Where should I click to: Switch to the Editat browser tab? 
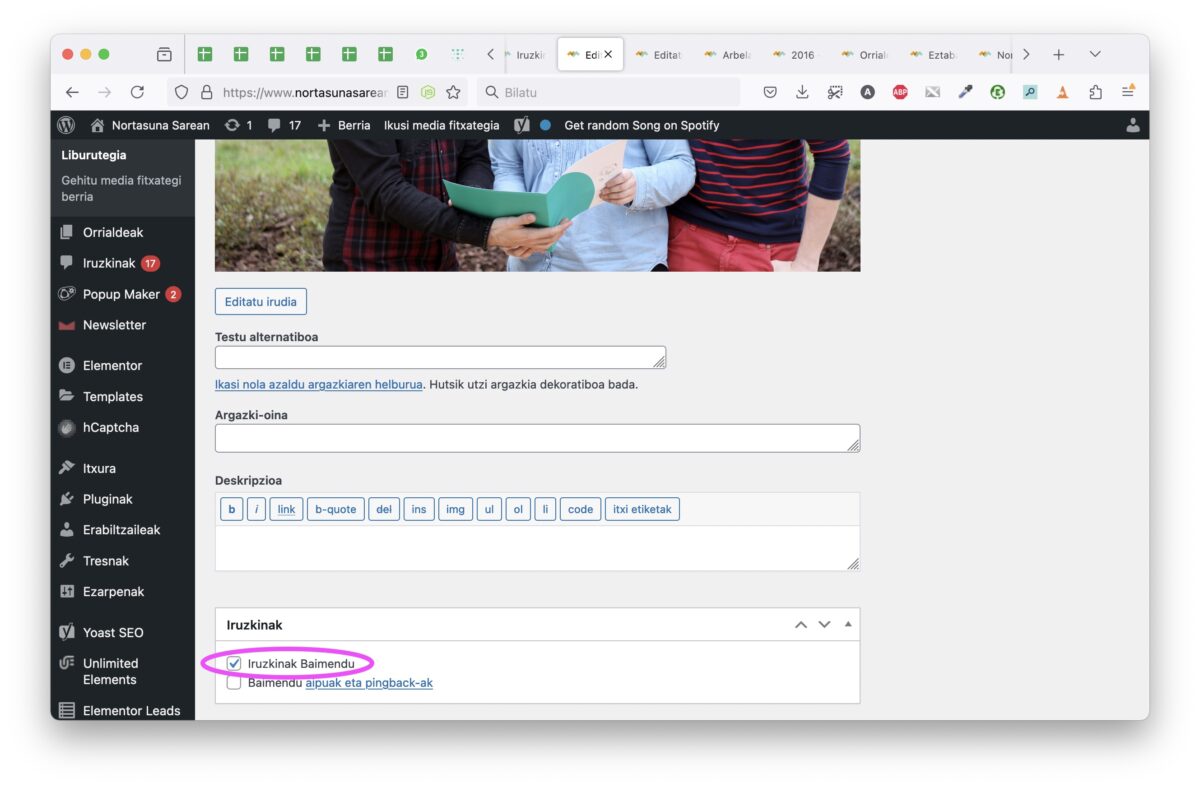[x=658, y=55]
